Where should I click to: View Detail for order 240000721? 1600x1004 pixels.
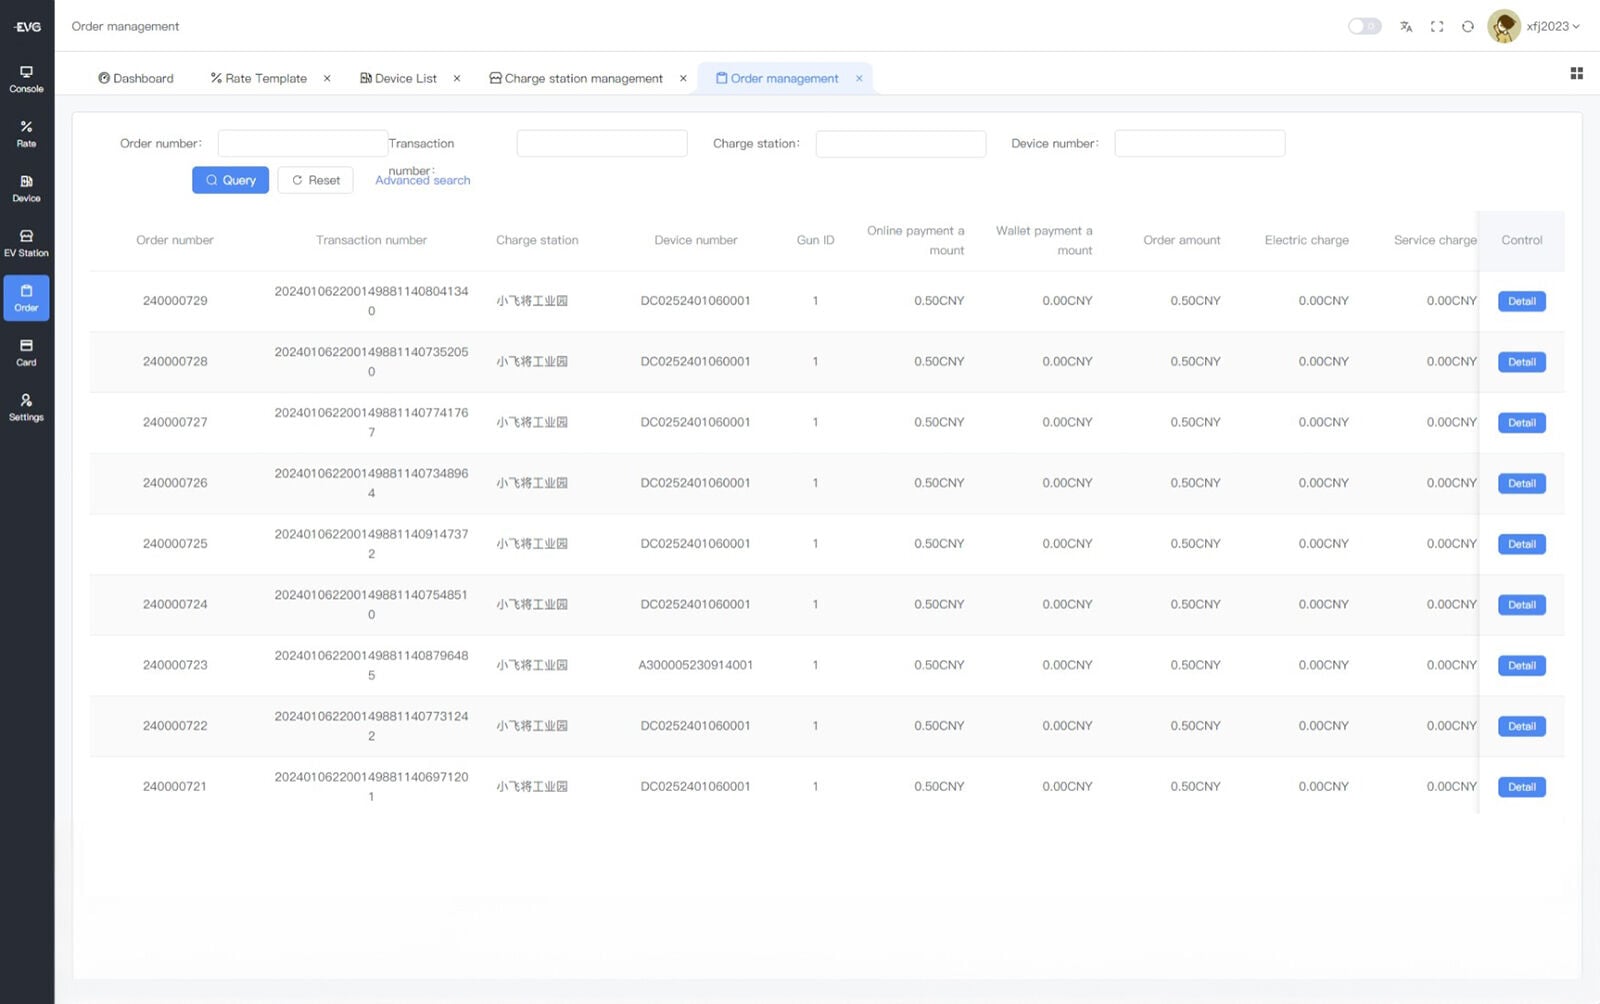coord(1521,787)
